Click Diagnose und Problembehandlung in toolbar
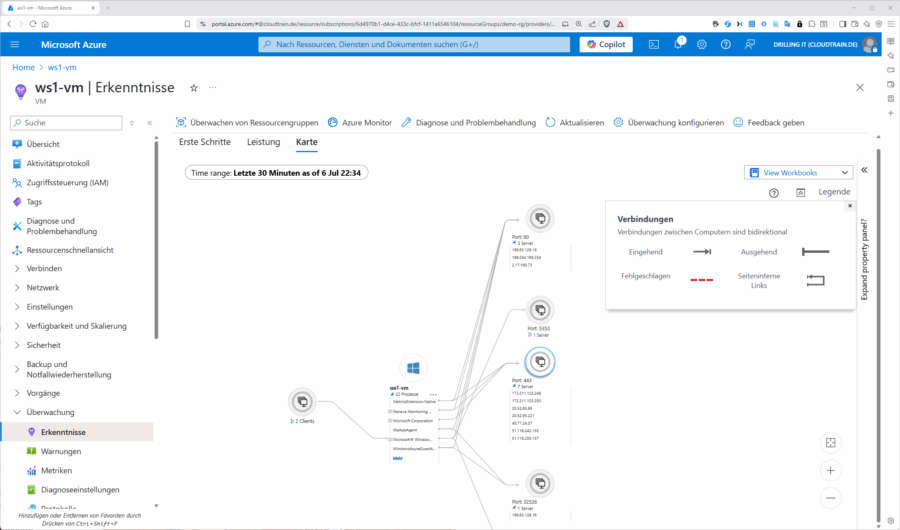 (x=468, y=122)
